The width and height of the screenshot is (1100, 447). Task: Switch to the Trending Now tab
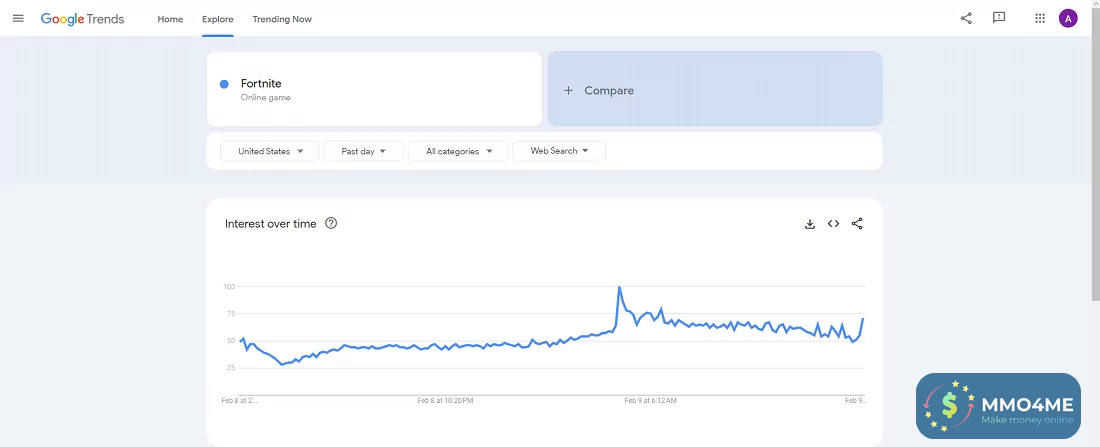point(282,19)
